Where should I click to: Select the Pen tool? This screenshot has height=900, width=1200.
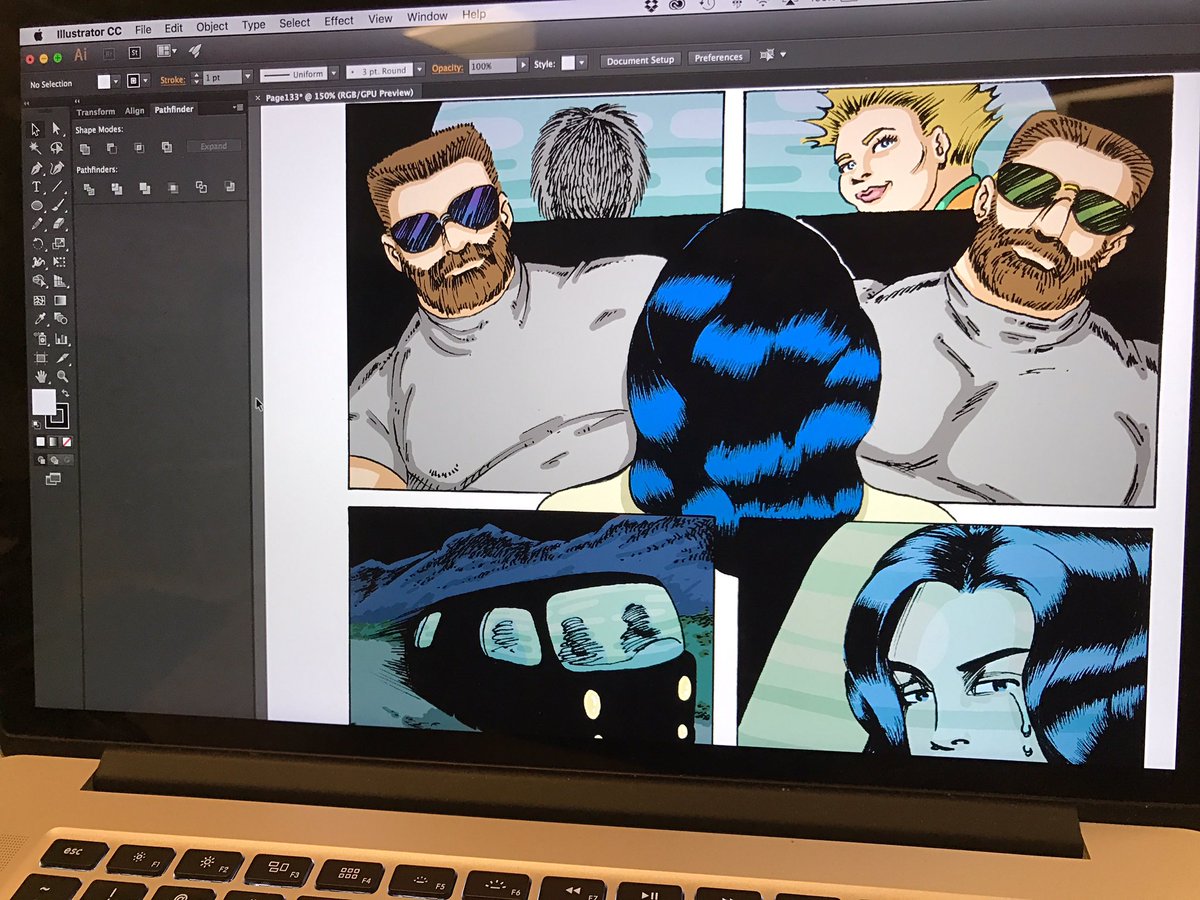(x=36, y=167)
